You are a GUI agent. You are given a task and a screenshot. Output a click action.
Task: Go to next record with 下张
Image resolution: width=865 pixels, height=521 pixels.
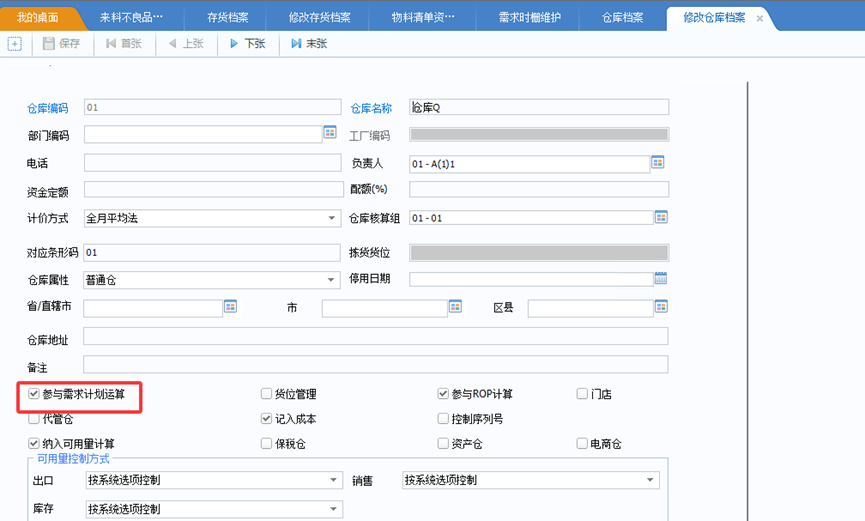[x=248, y=44]
